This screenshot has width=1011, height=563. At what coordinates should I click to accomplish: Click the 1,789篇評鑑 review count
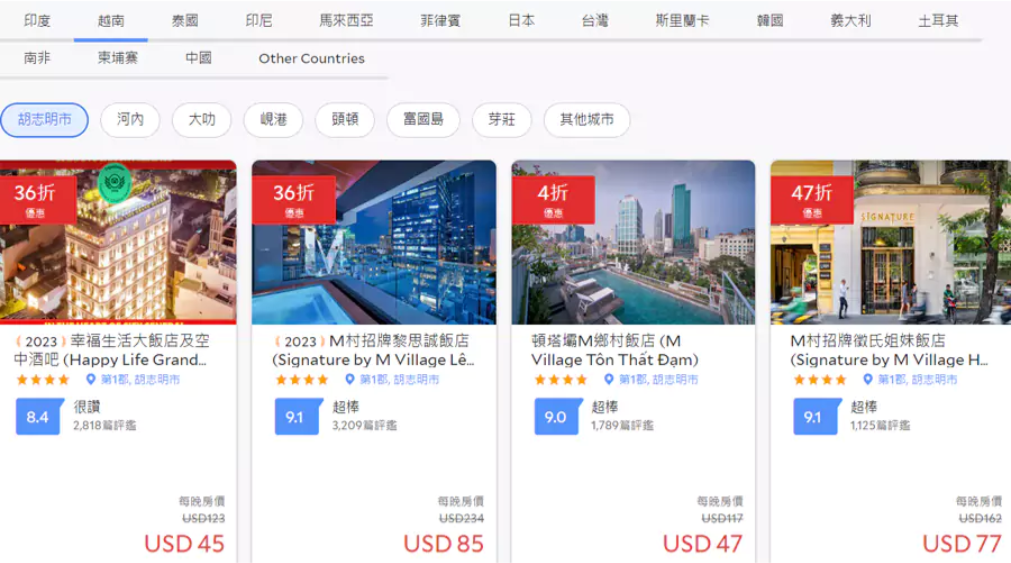click(622, 426)
